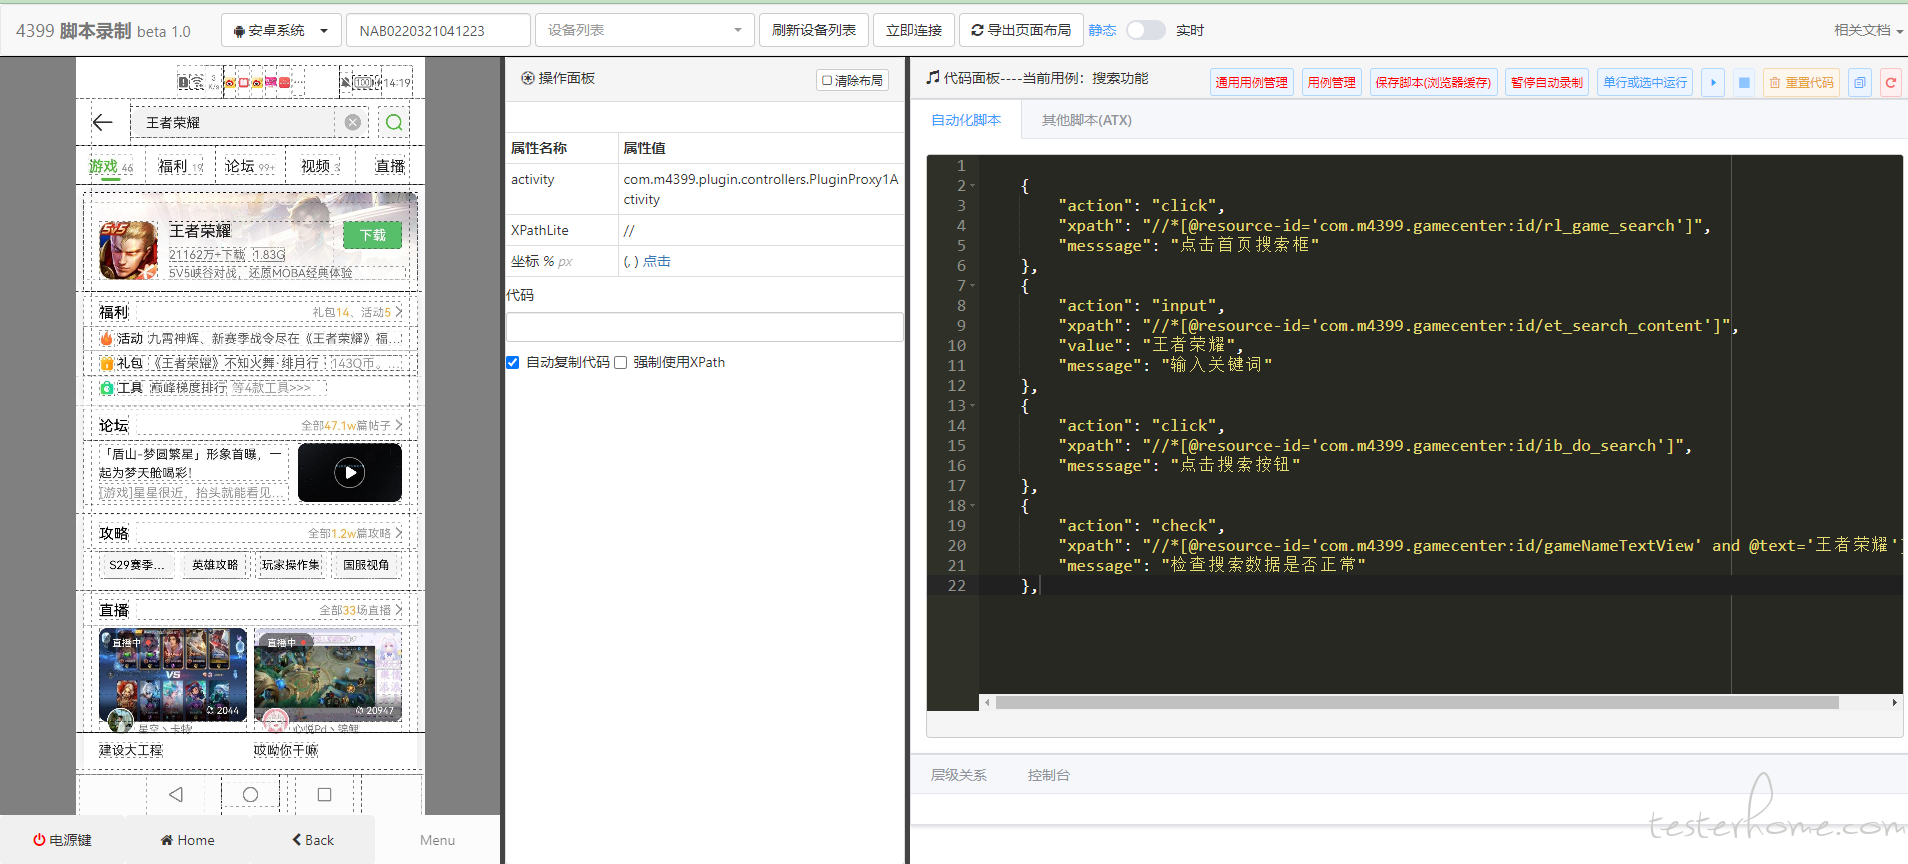Clear the phone search text with X icon
This screenshot has height=864, width=1908.
coord(353,122)
